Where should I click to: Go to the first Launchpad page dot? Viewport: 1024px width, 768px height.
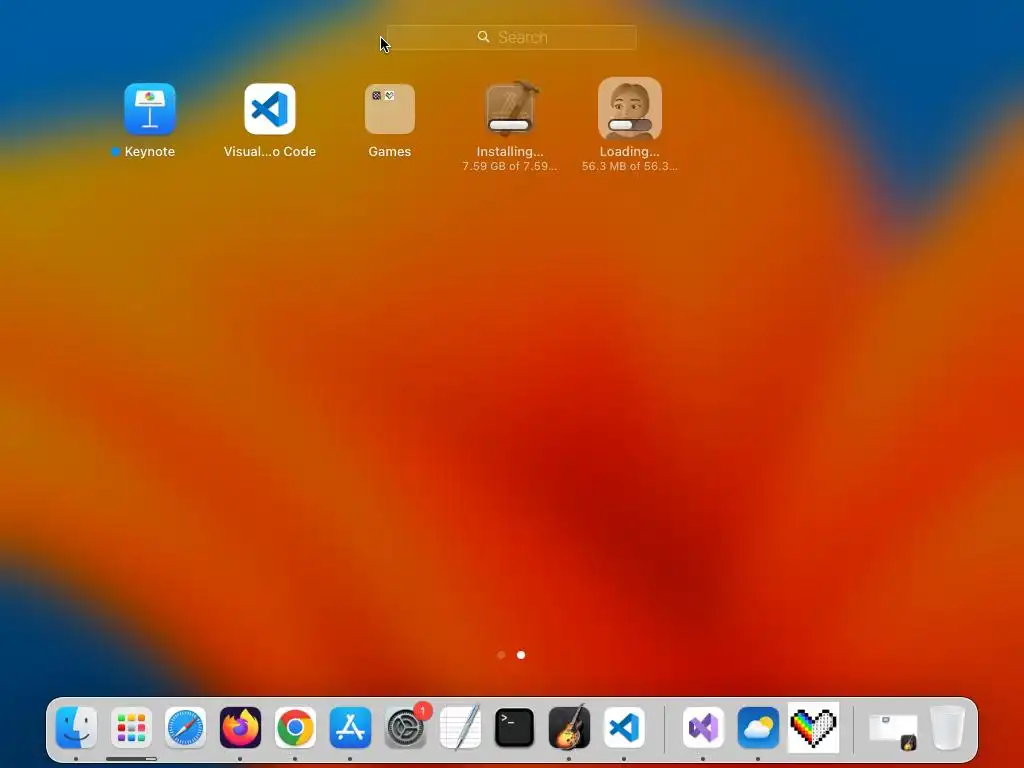coord(501,654)
